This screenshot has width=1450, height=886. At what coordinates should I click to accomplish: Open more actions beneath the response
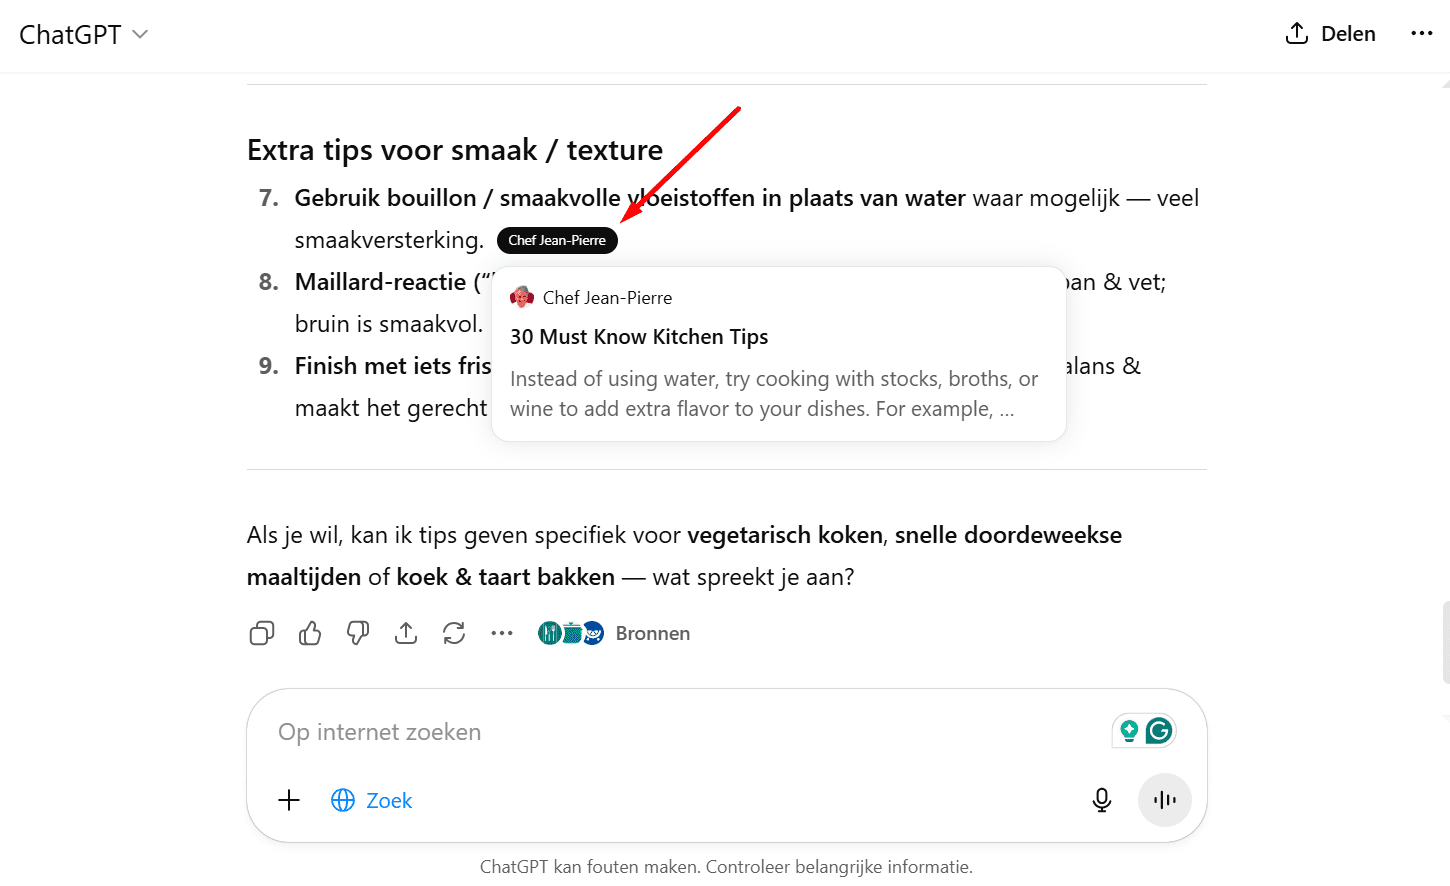502,633
